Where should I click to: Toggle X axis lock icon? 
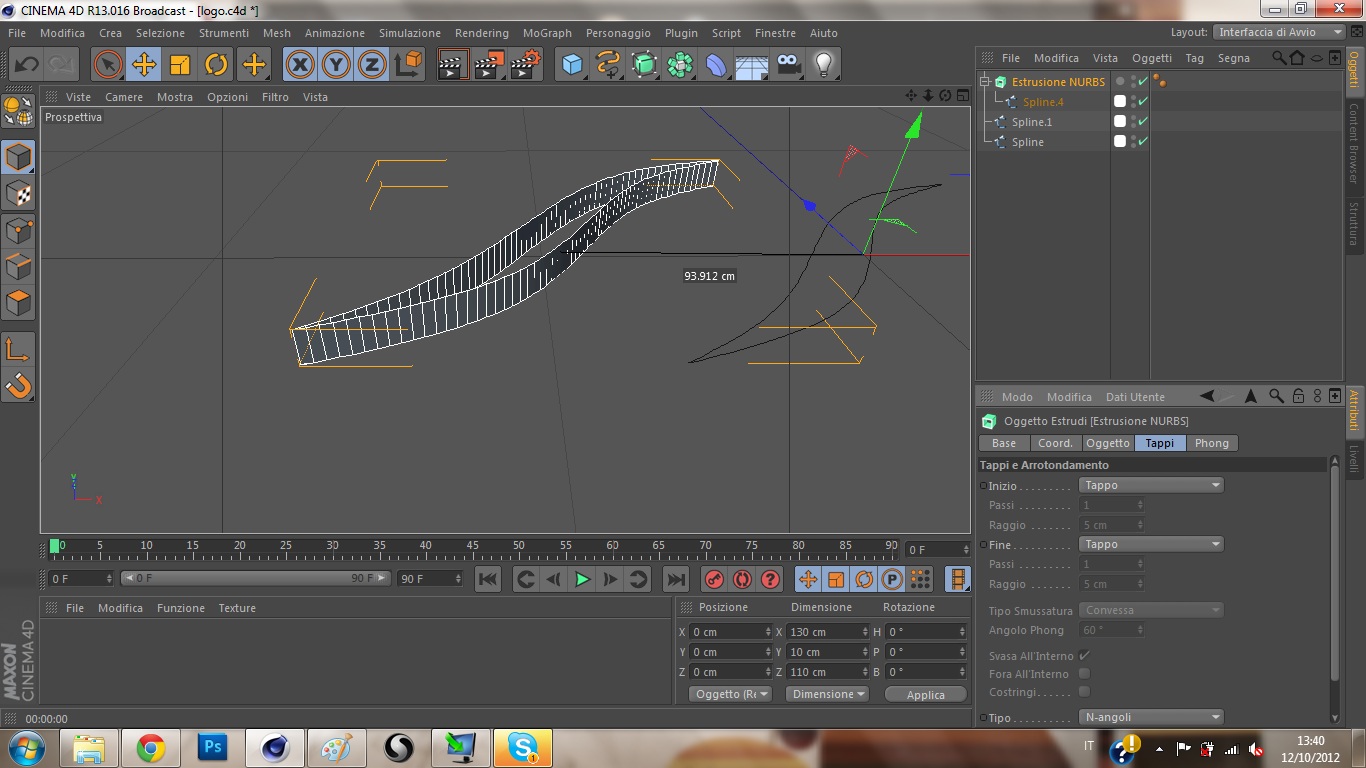pyautogui.click(x=299, y=65)
